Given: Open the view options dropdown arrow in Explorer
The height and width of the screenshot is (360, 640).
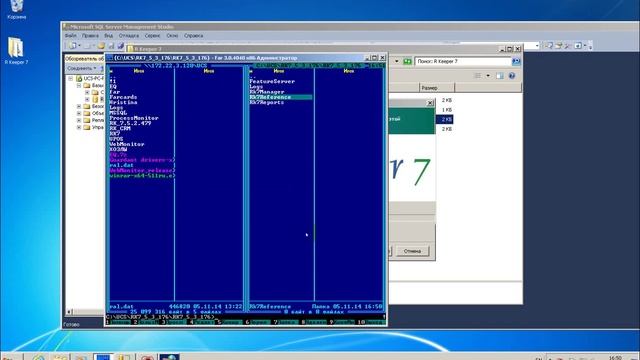Looking at the screenshot, I should (x=488, y=76).
